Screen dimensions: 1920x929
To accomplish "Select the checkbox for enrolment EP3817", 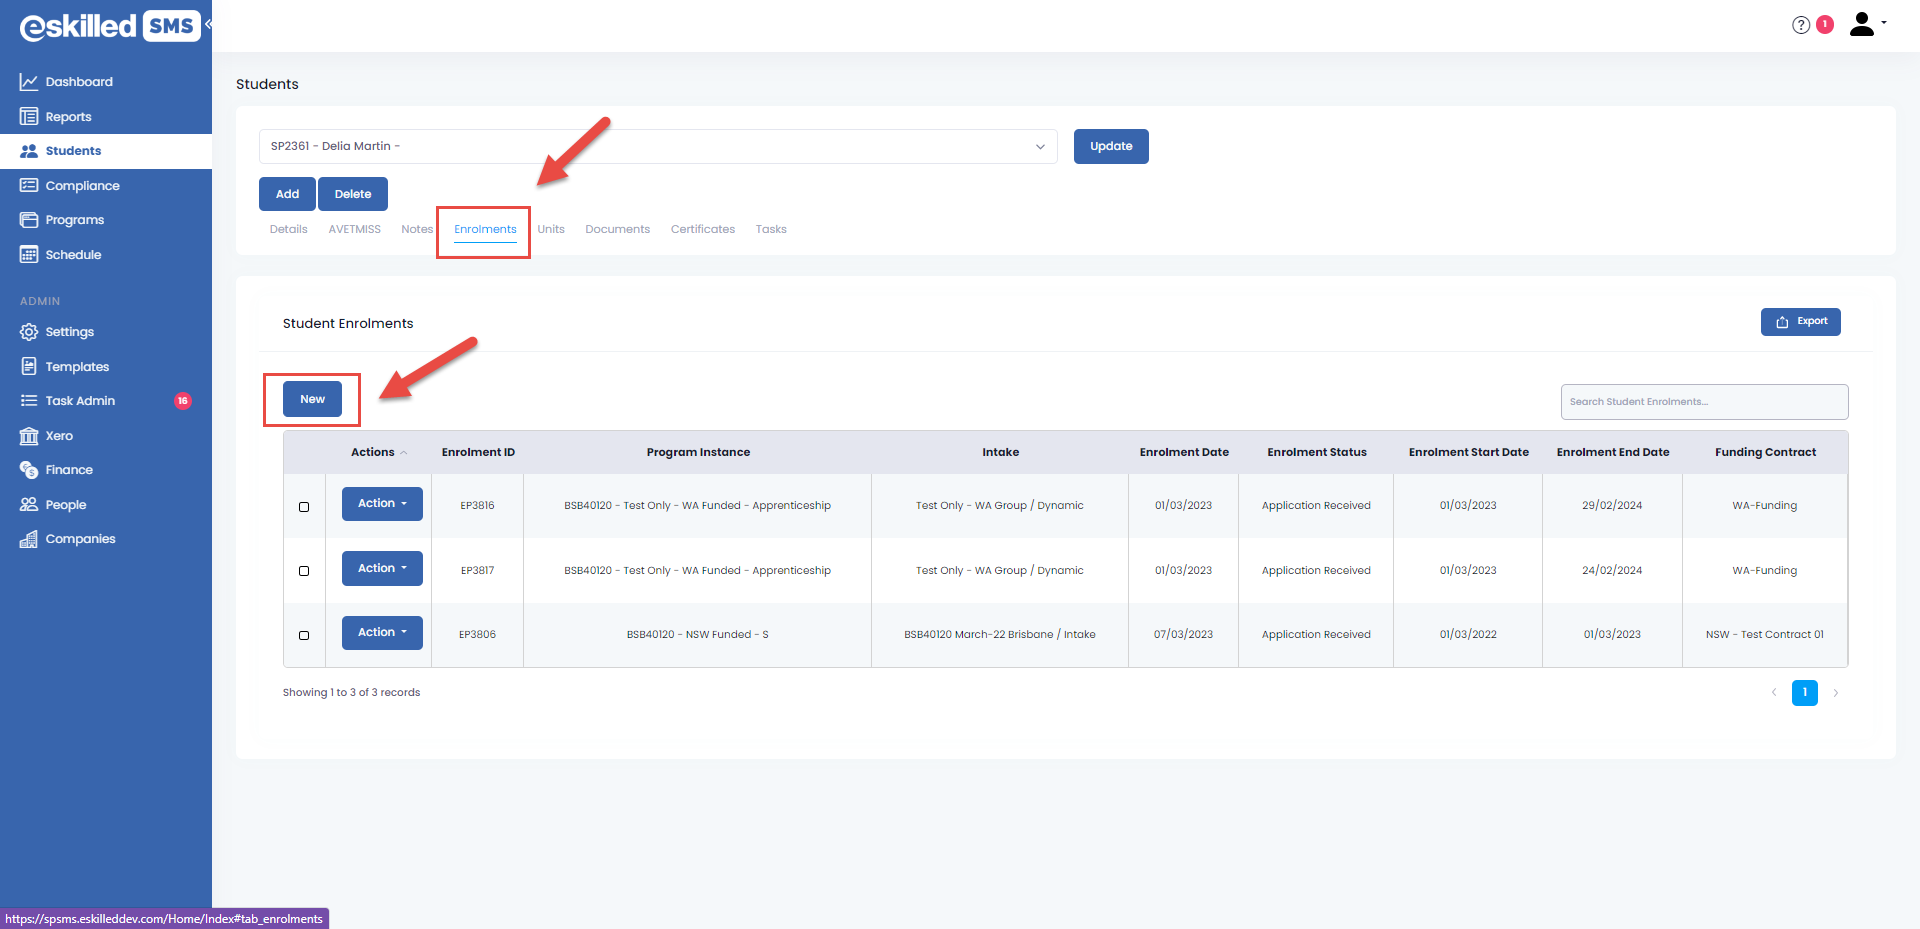I will click(304, 571).
